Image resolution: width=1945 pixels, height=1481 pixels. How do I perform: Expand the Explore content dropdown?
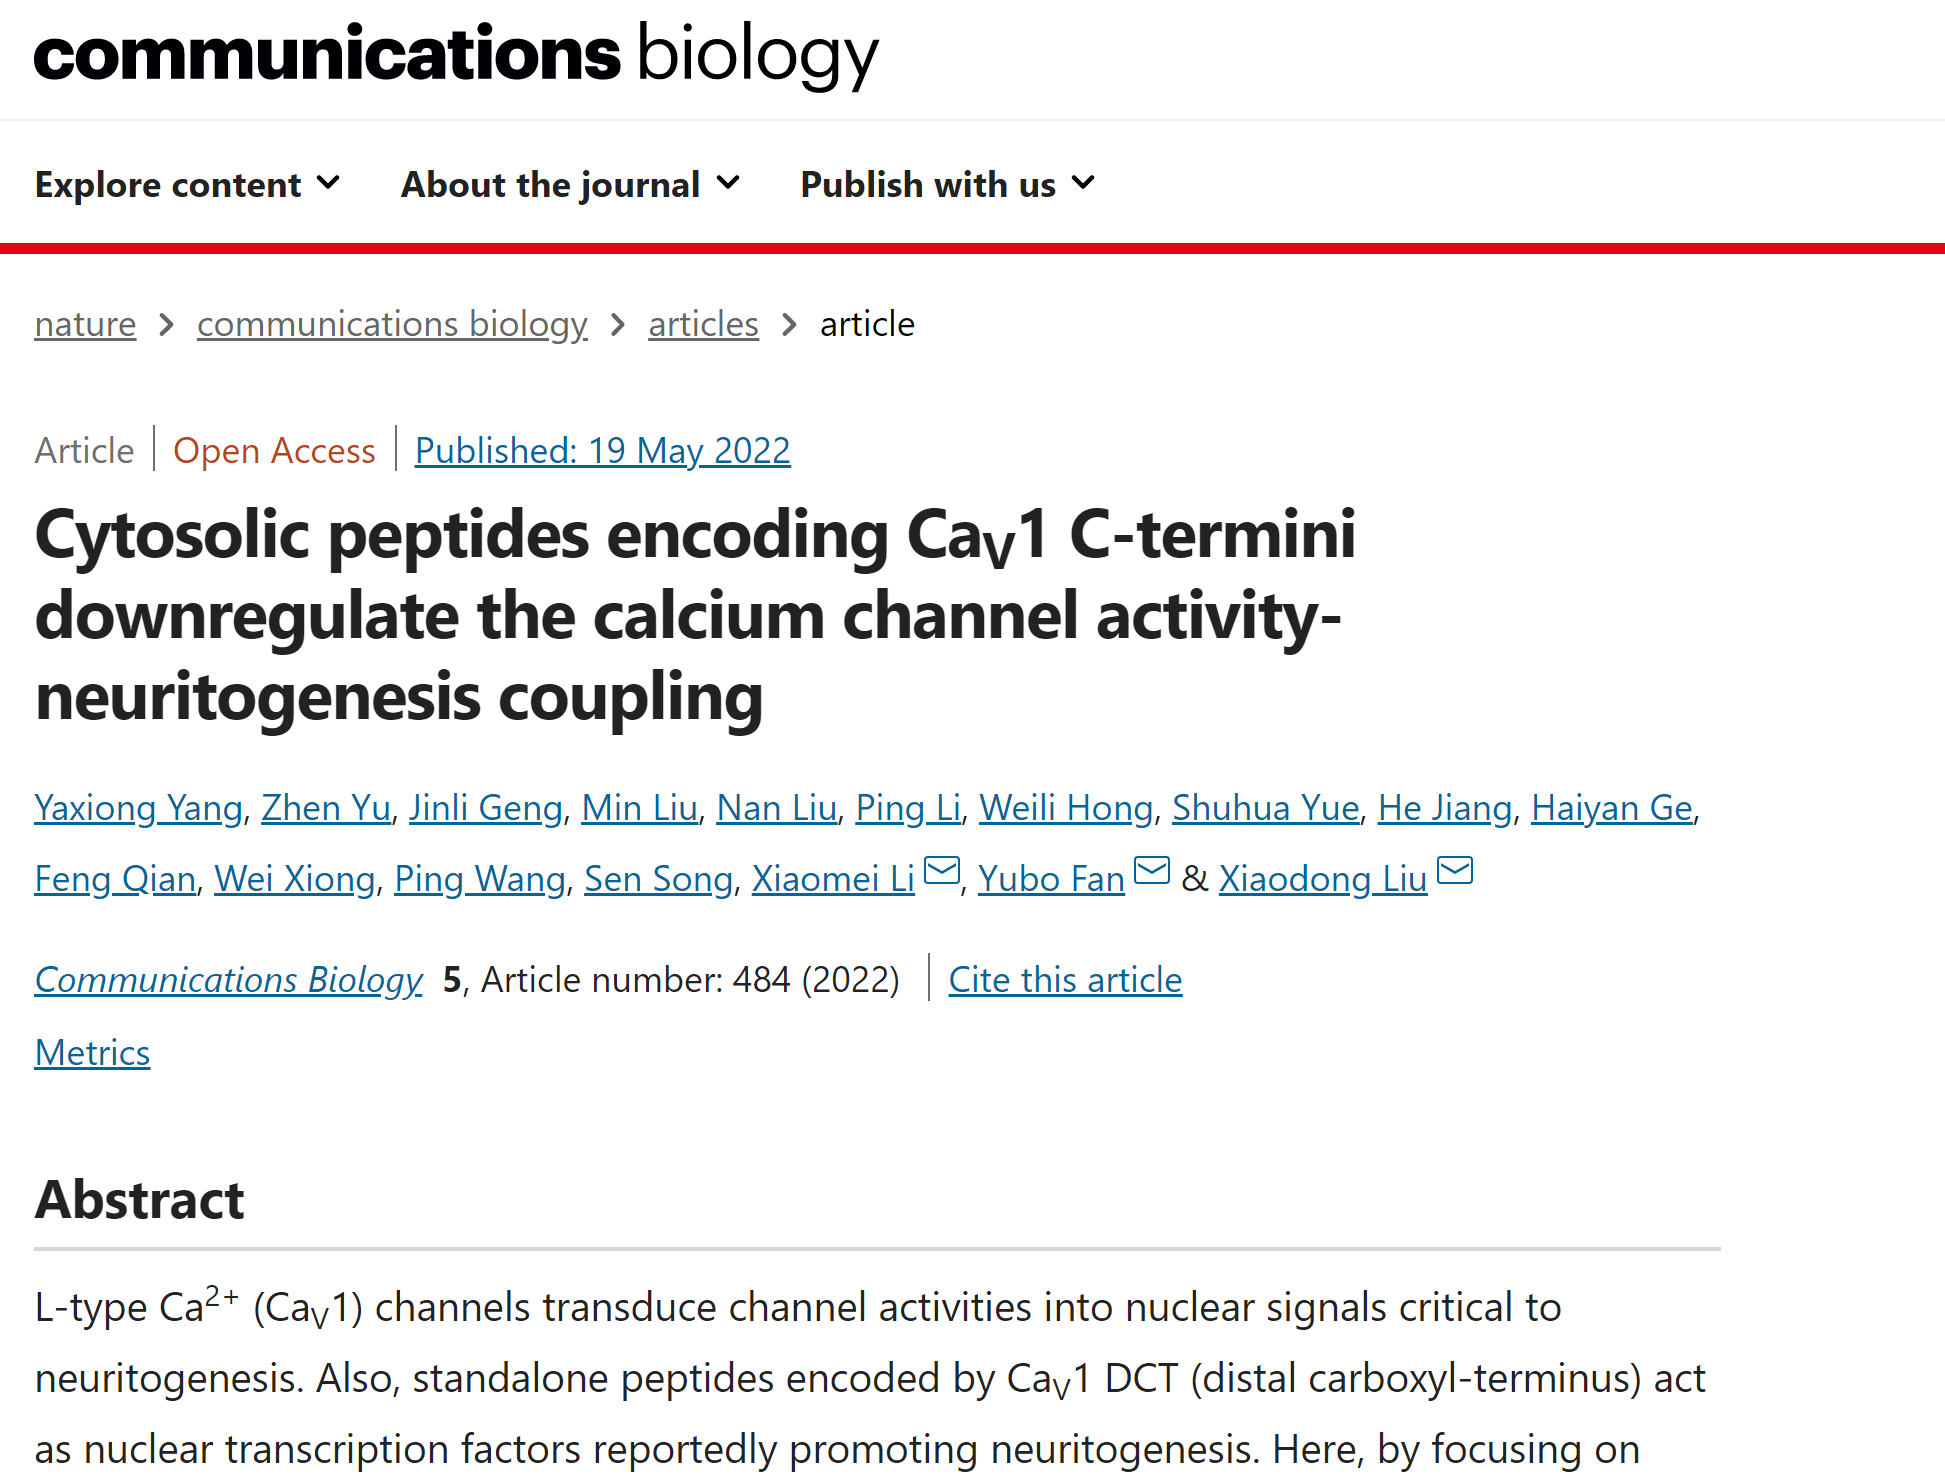187,185
